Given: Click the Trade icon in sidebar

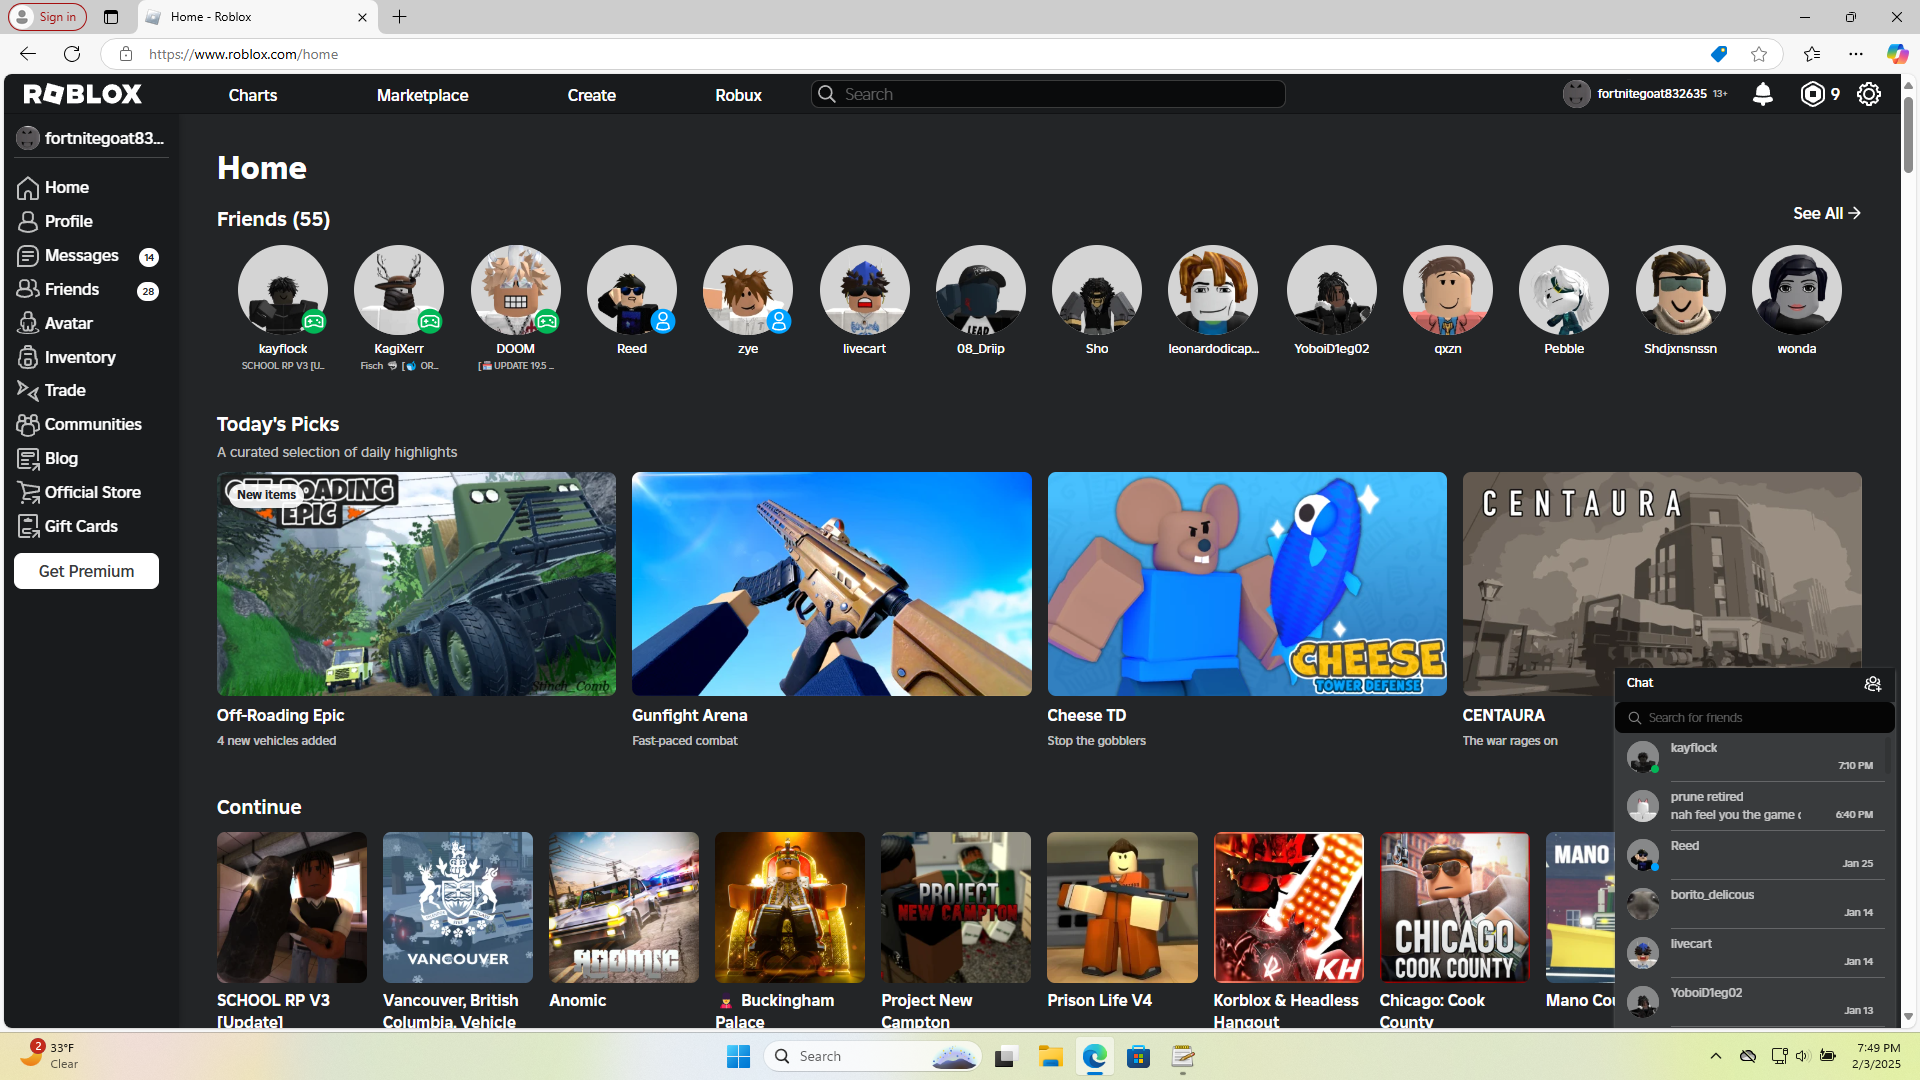Looking at the screenshot, I should point(28,391).
